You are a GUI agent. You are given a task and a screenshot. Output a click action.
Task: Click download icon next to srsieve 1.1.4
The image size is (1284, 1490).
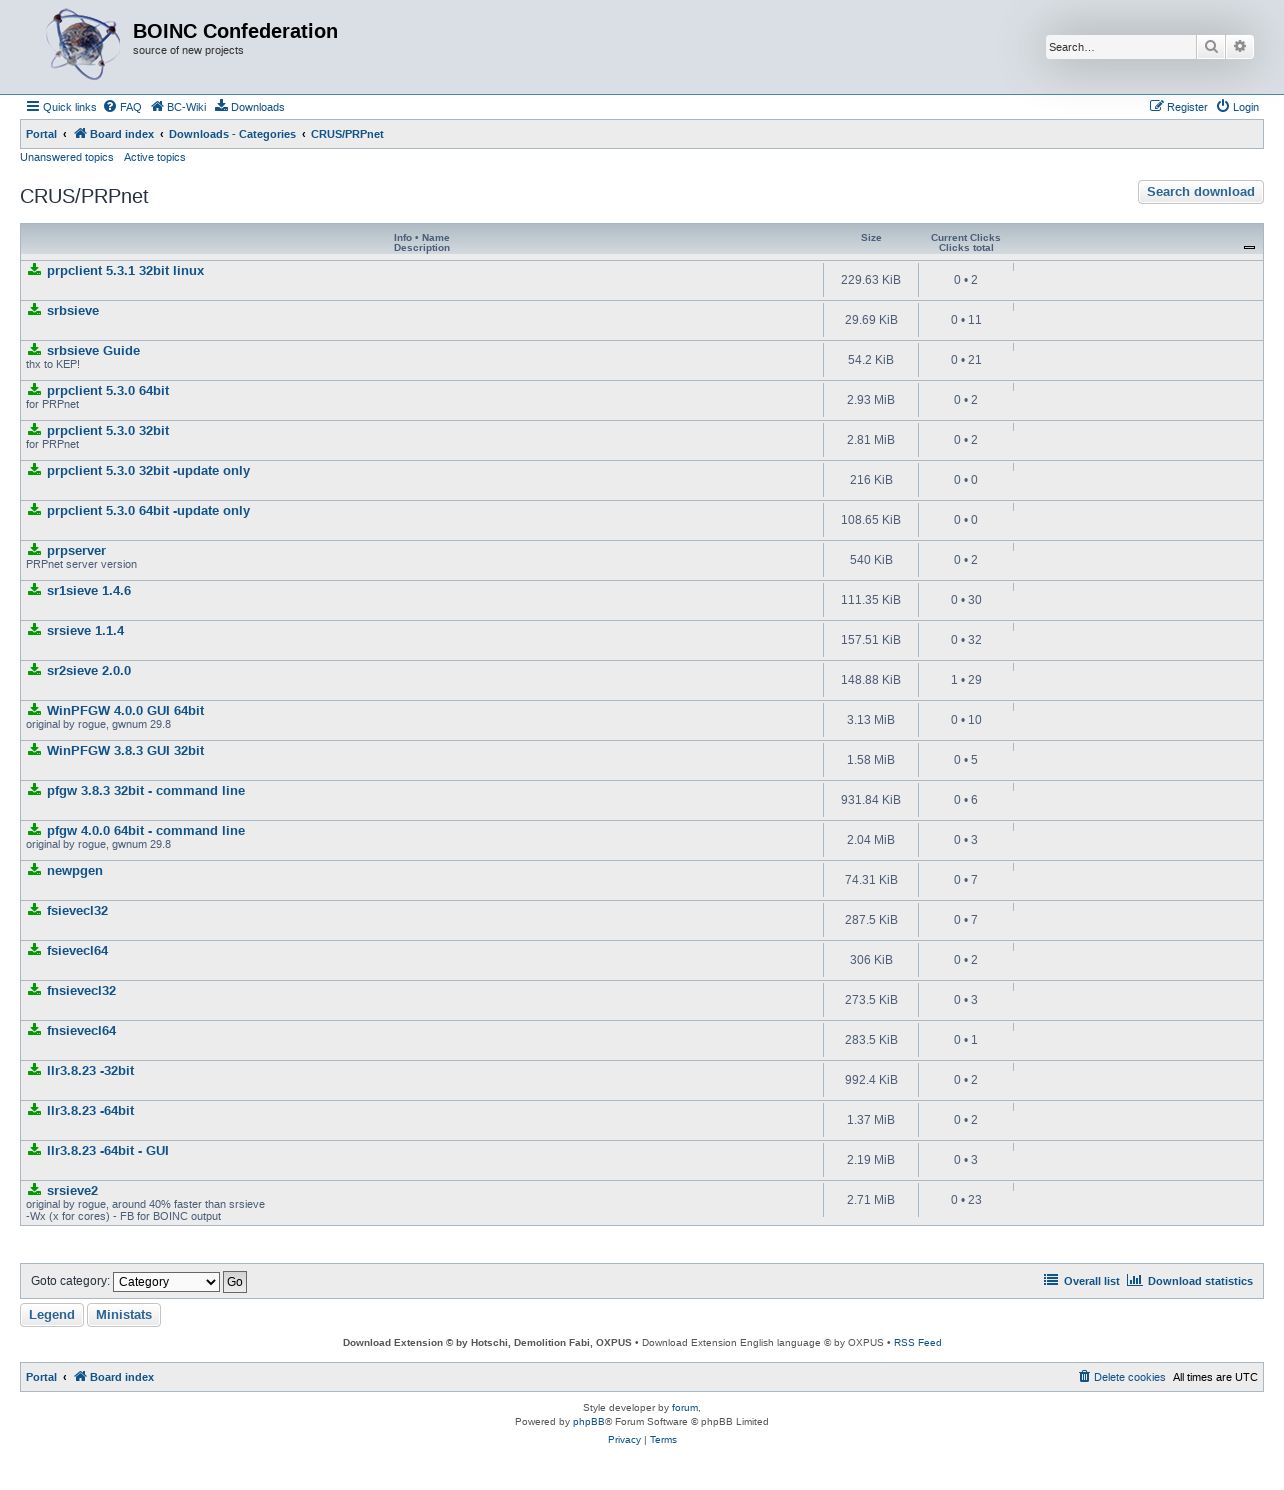click(34, 630)
